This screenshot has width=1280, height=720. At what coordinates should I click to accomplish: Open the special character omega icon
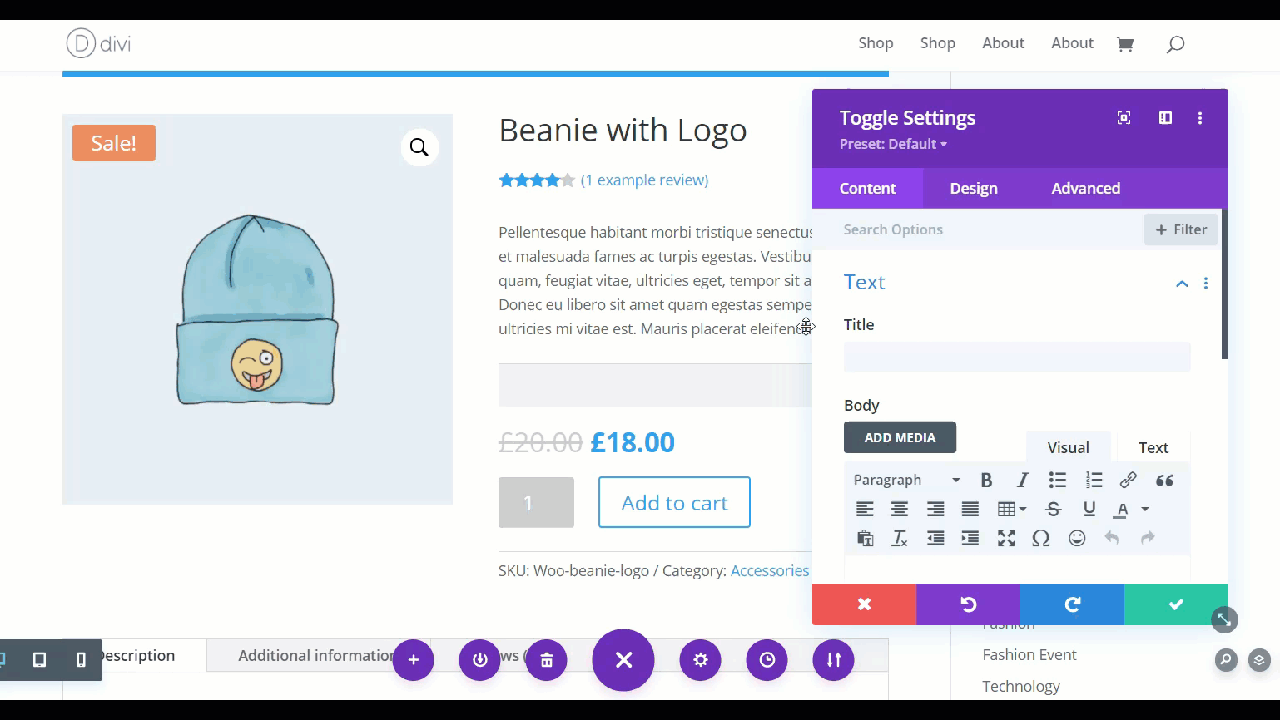(x=1041, y=538)
